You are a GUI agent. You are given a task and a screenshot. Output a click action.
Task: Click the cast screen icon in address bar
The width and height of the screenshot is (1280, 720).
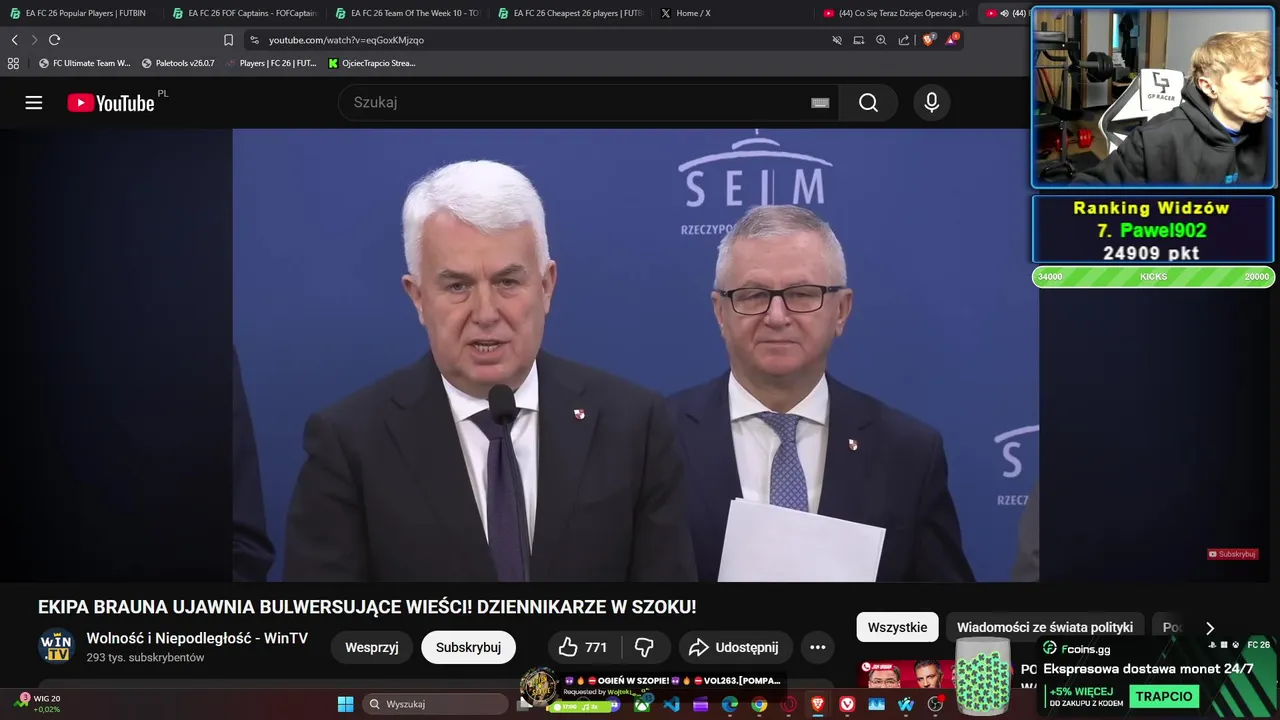pyautogui.click(x=858, y=40)
